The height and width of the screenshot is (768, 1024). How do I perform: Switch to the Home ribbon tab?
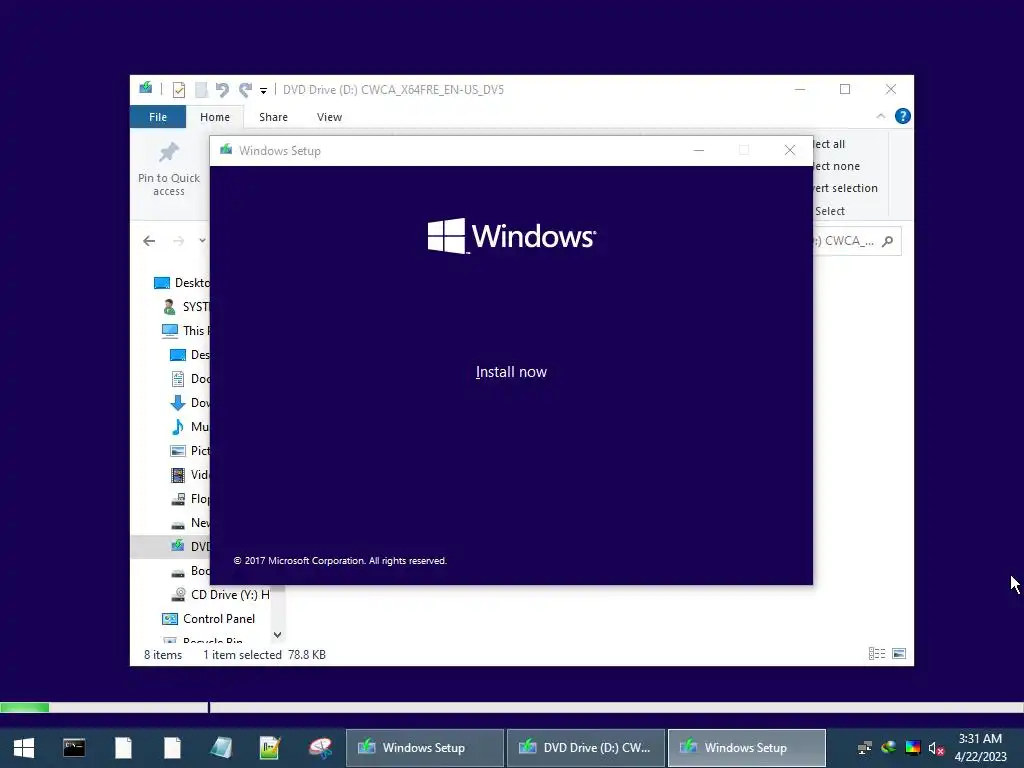[x=215, y=117]
